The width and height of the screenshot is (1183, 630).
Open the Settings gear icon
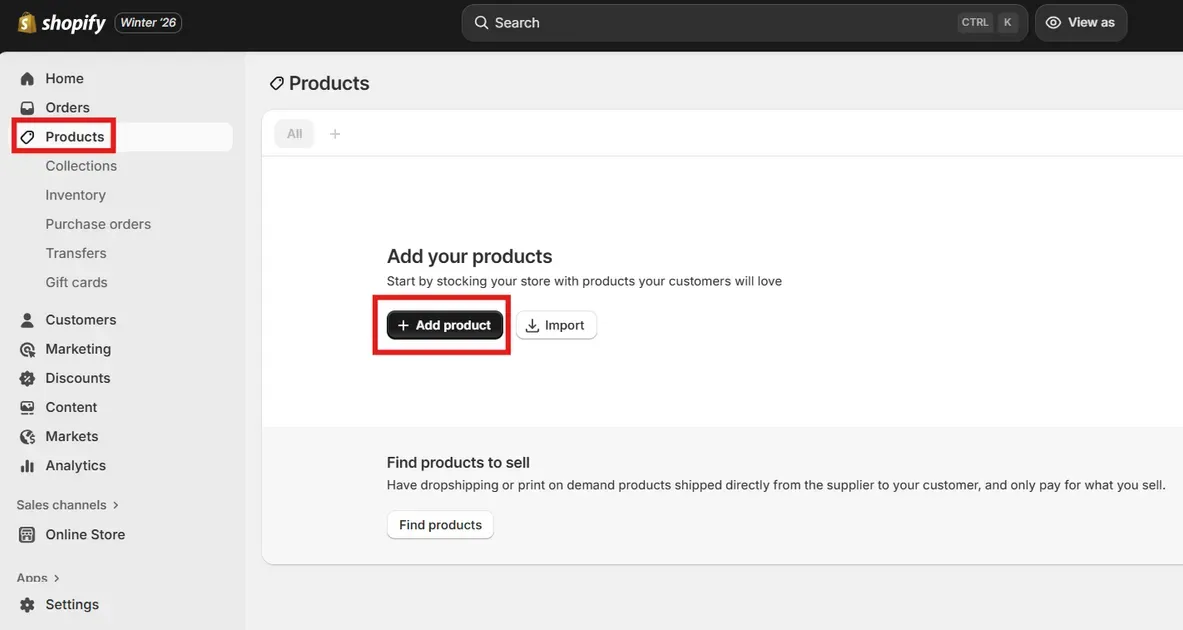pyautogui.click(x=26, y=604)
